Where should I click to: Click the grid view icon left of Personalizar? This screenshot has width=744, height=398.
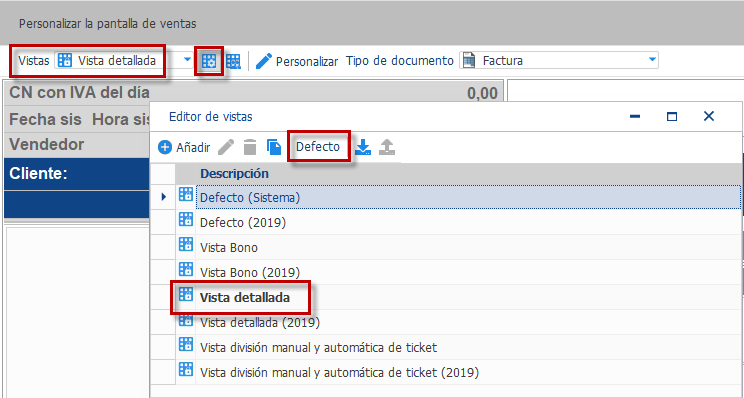coord(233,61)
